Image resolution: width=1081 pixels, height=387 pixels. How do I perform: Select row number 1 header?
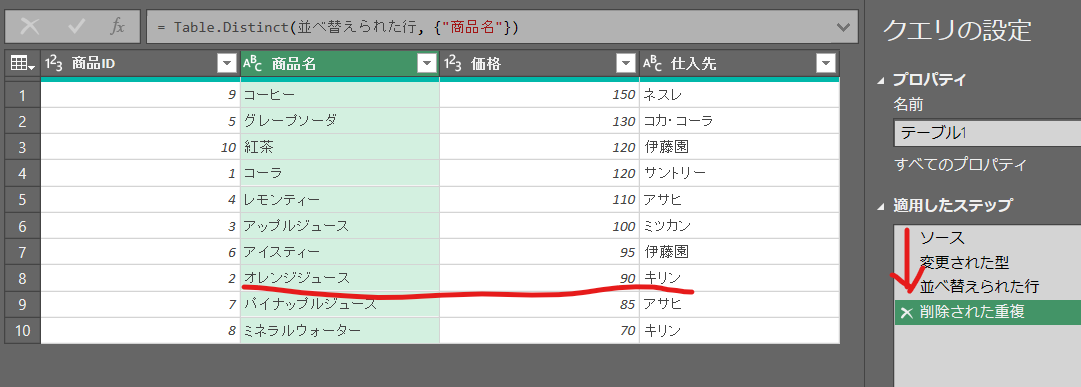coord(23,95)
